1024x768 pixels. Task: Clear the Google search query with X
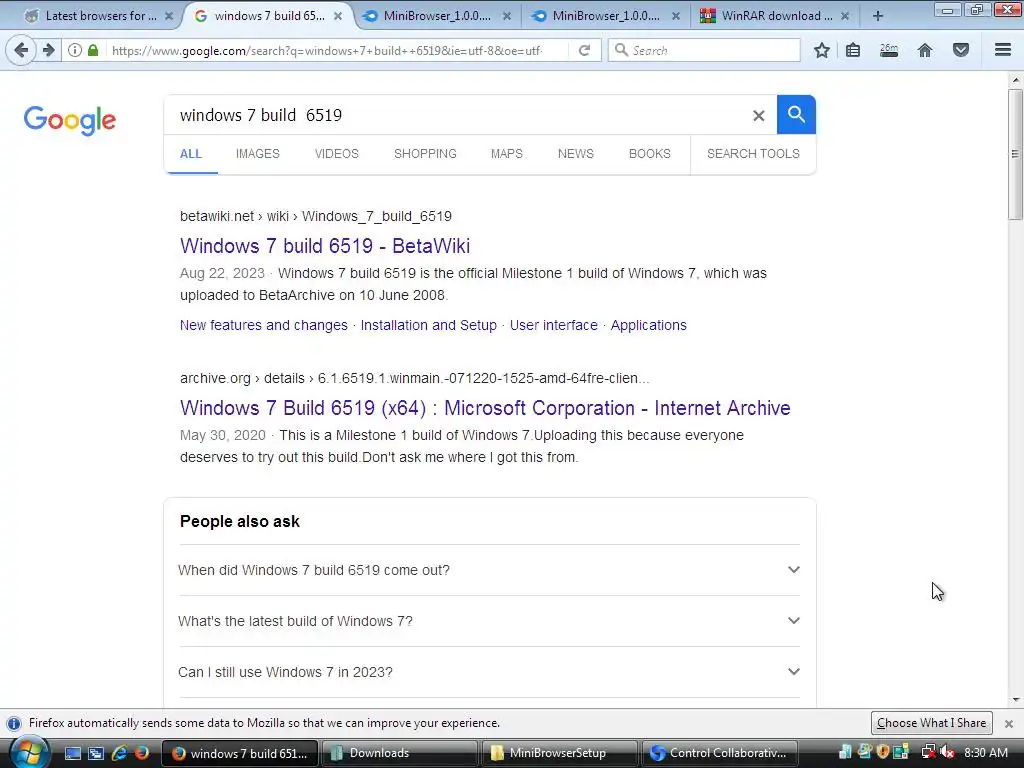click(758, 116)
